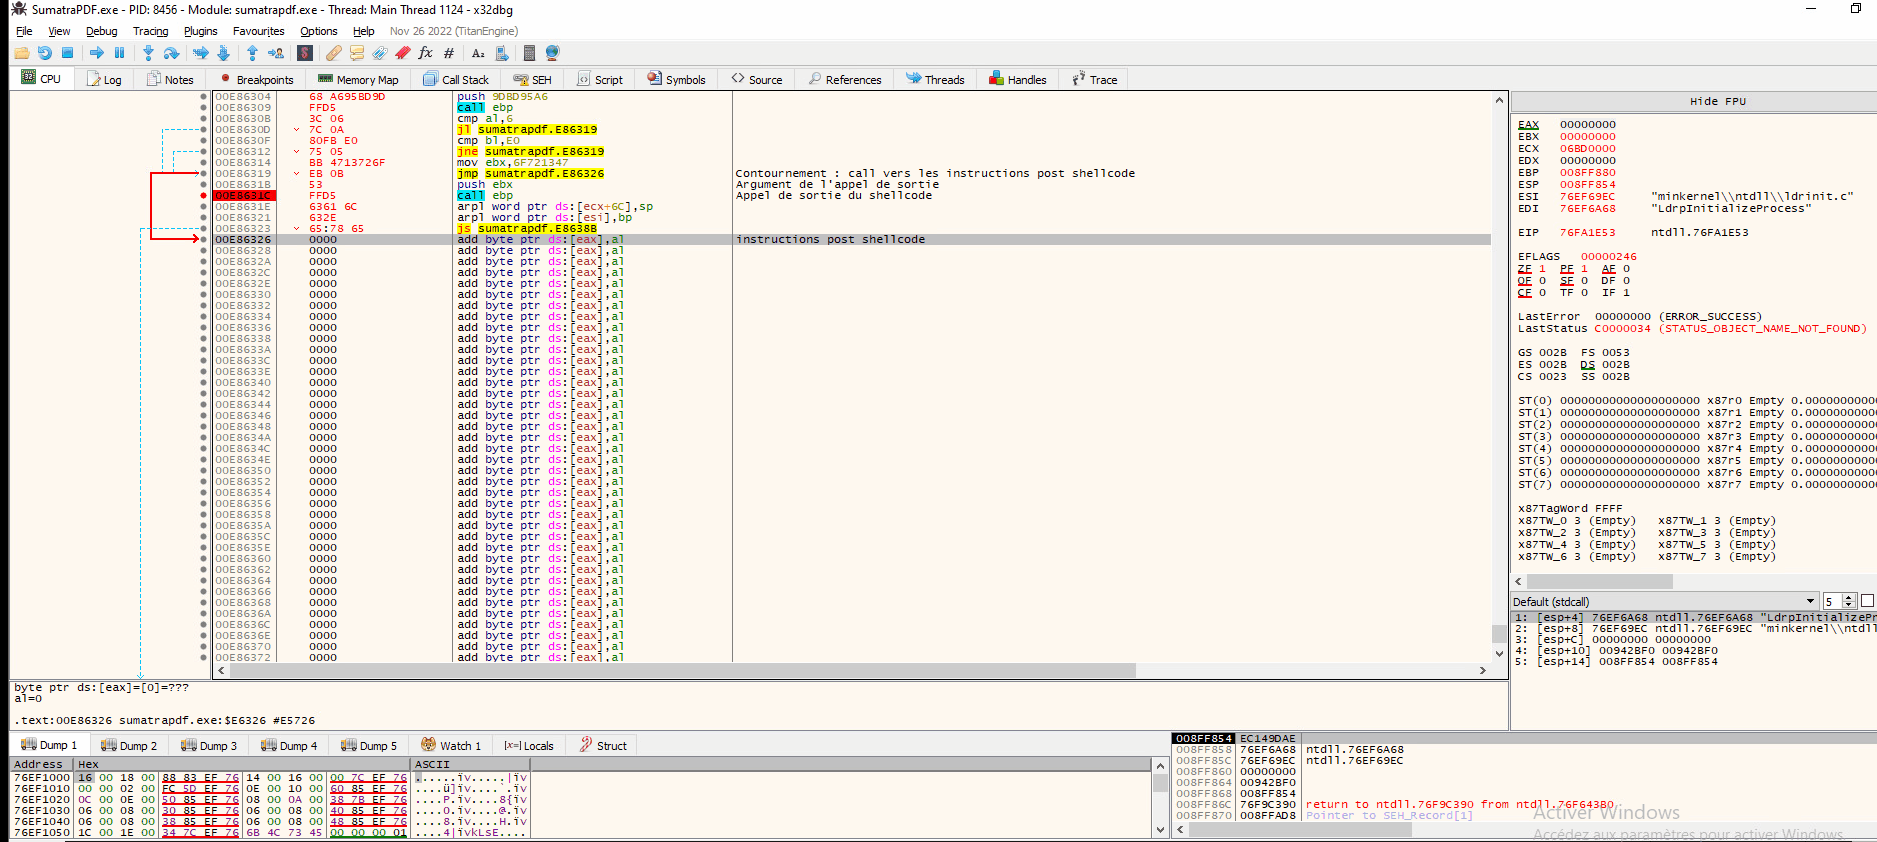Select stack argument row '3: [esp+C]'
This screenshot has height=842, width=1877.
[x=1693, y=639]
